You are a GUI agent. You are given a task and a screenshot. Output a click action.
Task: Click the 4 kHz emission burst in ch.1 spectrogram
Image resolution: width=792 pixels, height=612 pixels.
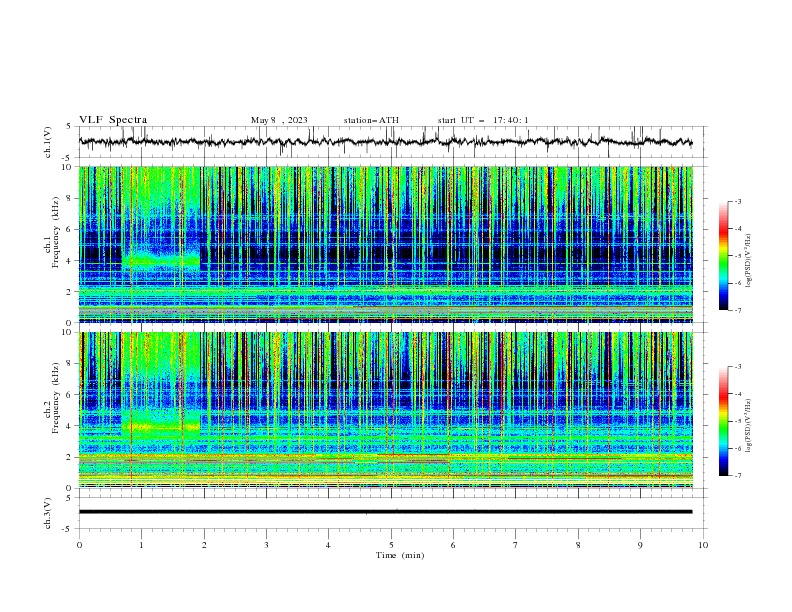pos(161,260)
